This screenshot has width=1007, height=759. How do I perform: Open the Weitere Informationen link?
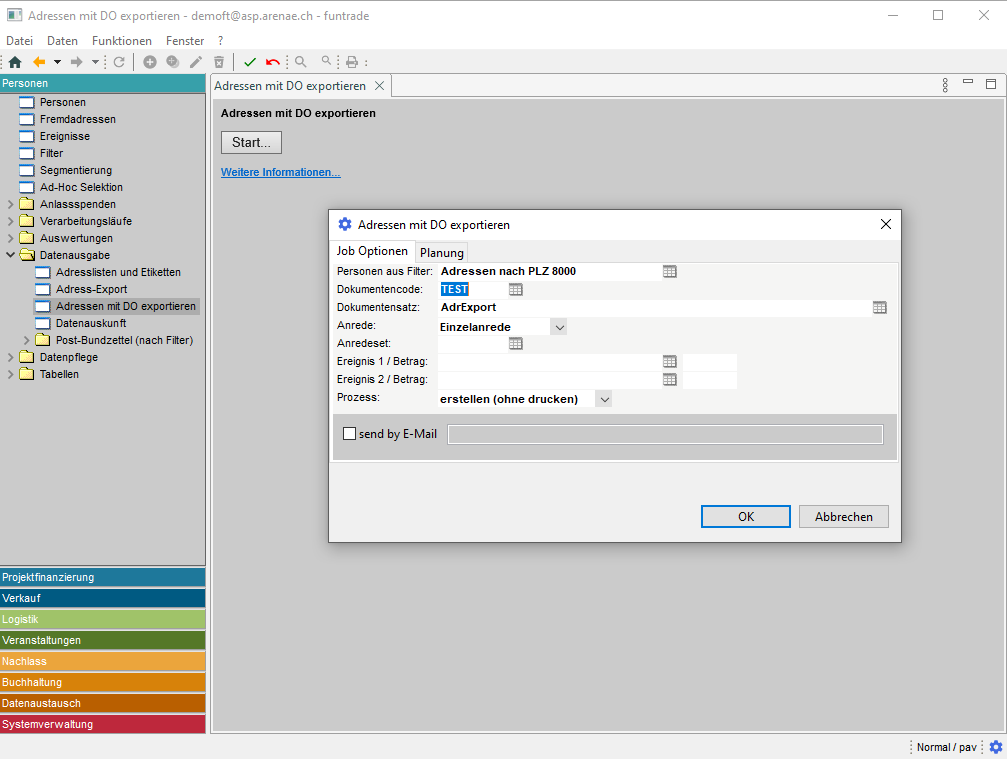(280, 172)
